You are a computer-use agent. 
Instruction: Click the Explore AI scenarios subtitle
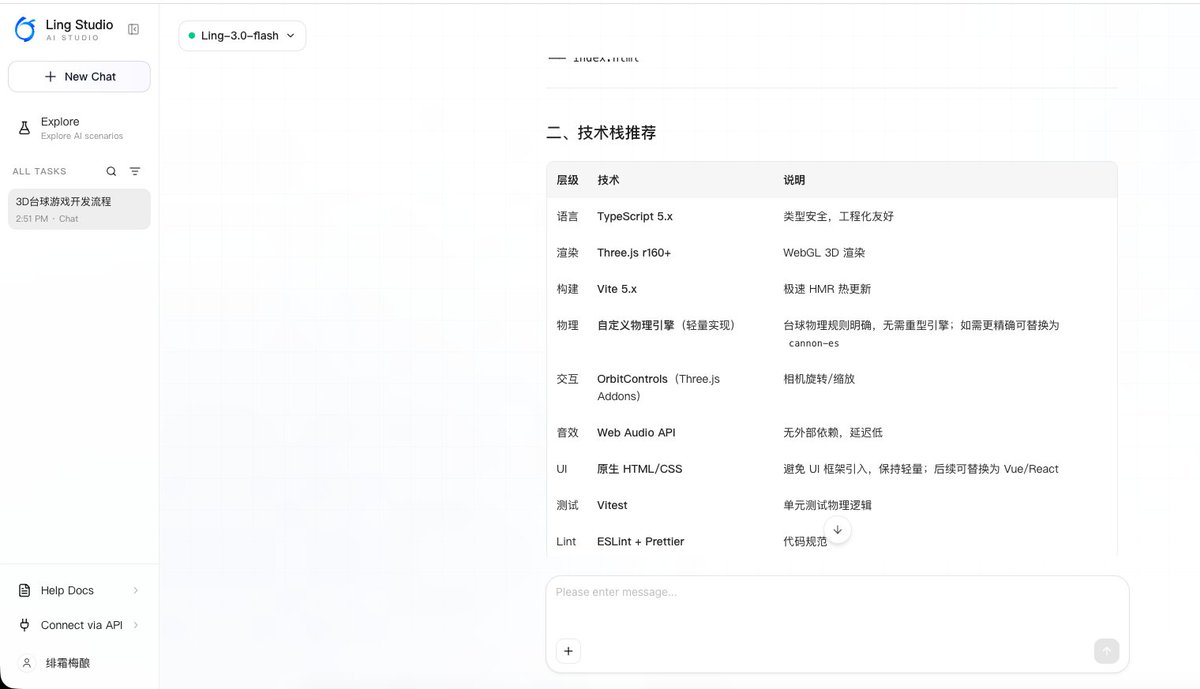(x=82, y=136)
